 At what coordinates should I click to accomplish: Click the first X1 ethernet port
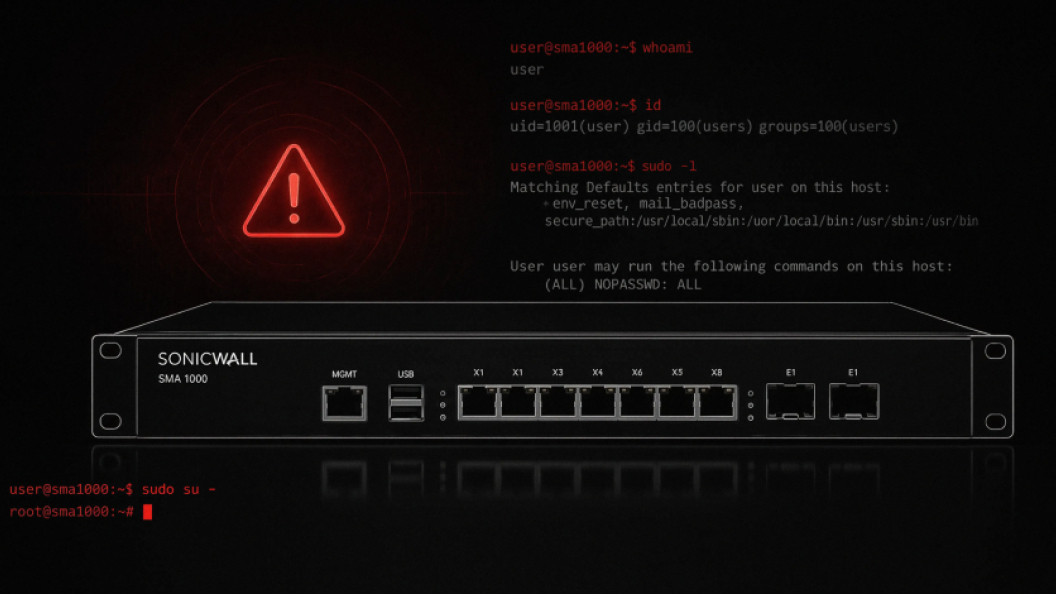(x=478, y=402)
